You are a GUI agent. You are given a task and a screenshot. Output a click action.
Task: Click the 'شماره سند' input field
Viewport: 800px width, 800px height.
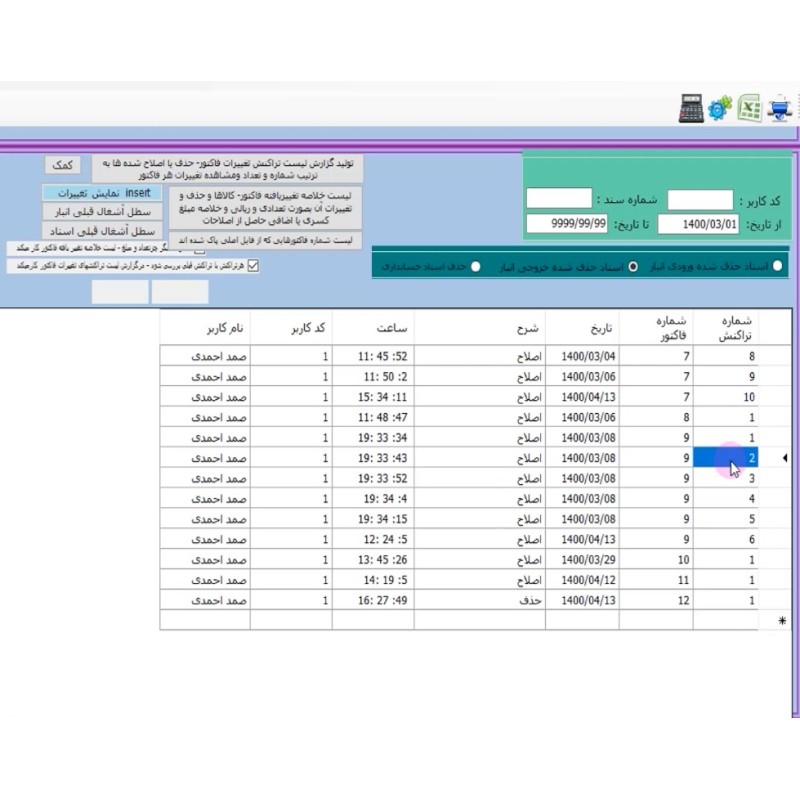(559, 199)
